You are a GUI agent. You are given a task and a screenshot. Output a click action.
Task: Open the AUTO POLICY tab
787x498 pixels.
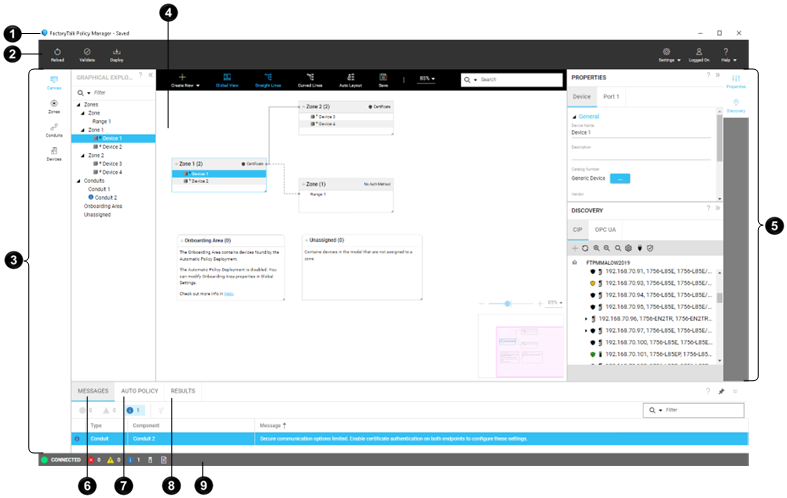[140, 391]
